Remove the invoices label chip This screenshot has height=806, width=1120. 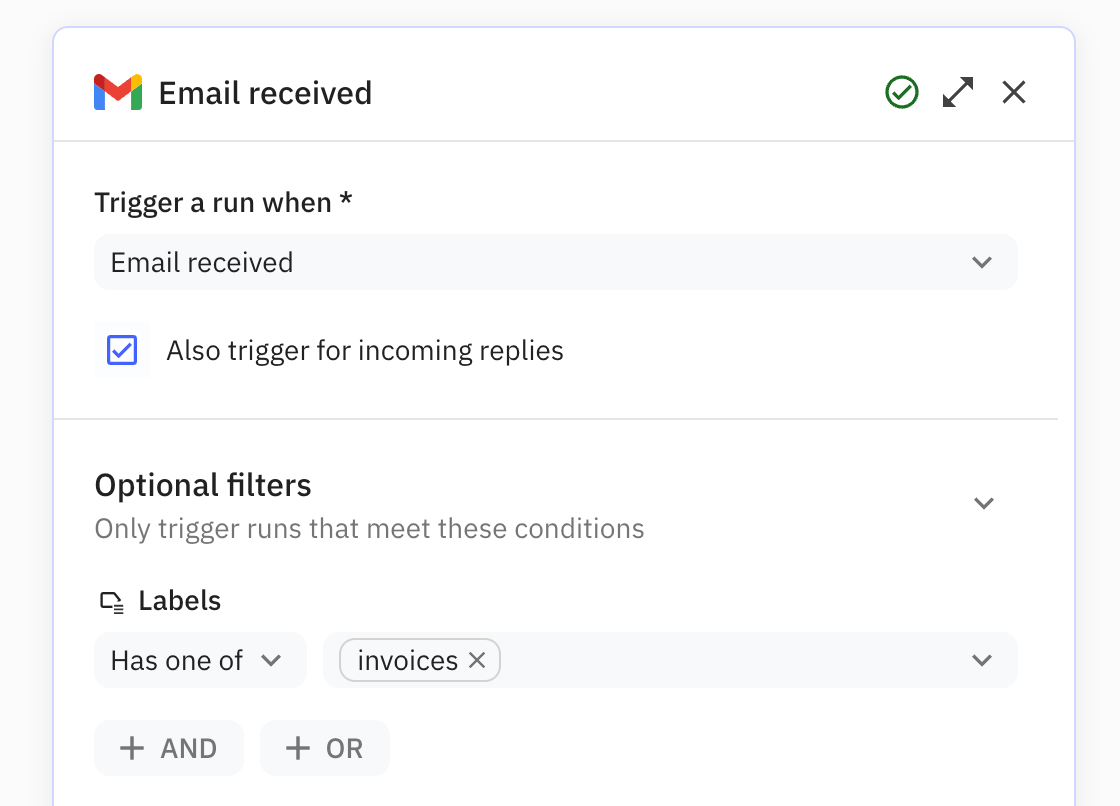coord(477,661)
